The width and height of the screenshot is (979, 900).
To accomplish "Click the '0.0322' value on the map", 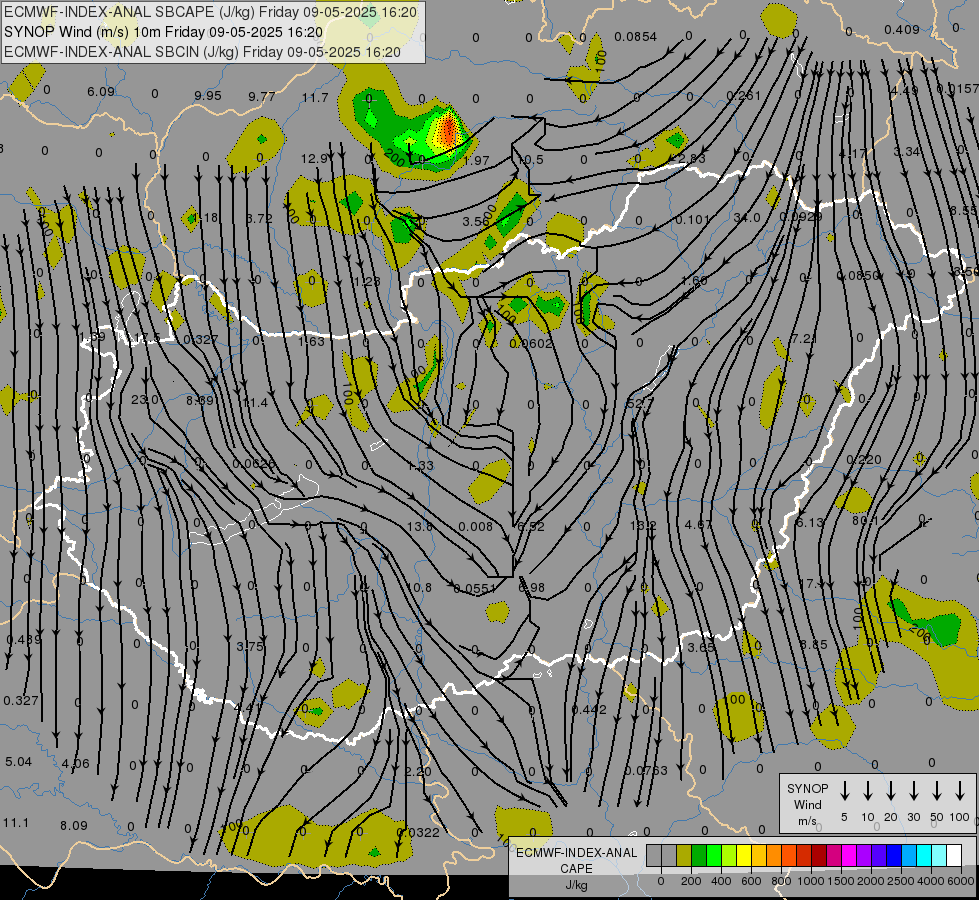I will click(418, 832).
